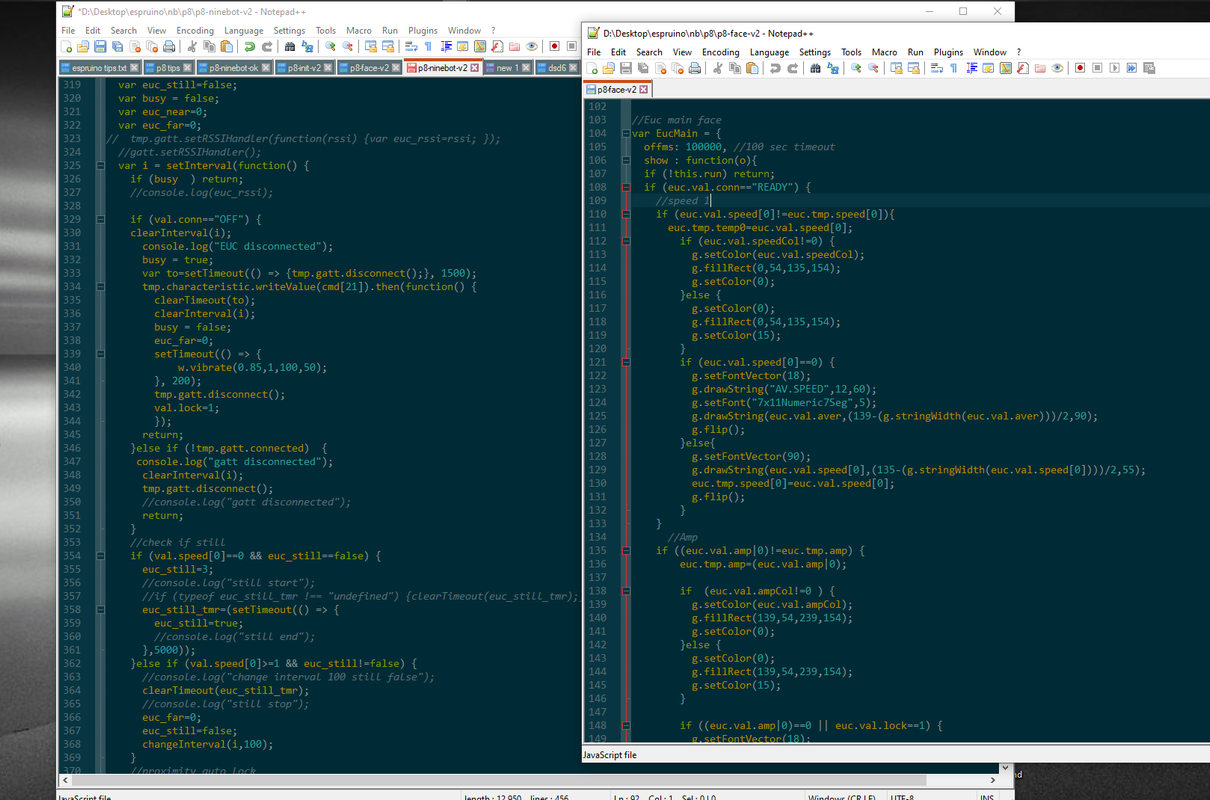Open Encoding menu in p8-ninebot-v2 window
Viewport: 1210px width, 800px height.
tap(195, 30)
